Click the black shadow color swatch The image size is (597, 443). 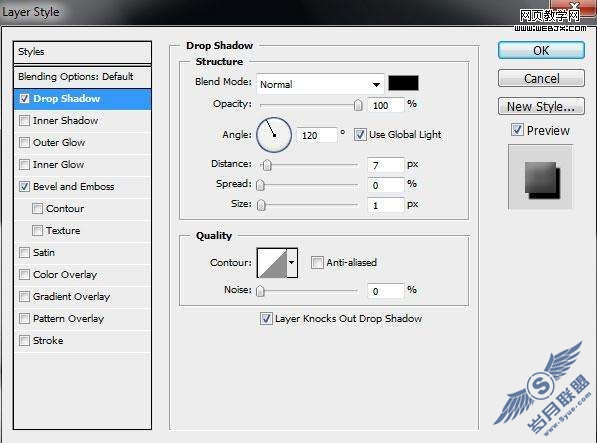(x=403, y=83)
